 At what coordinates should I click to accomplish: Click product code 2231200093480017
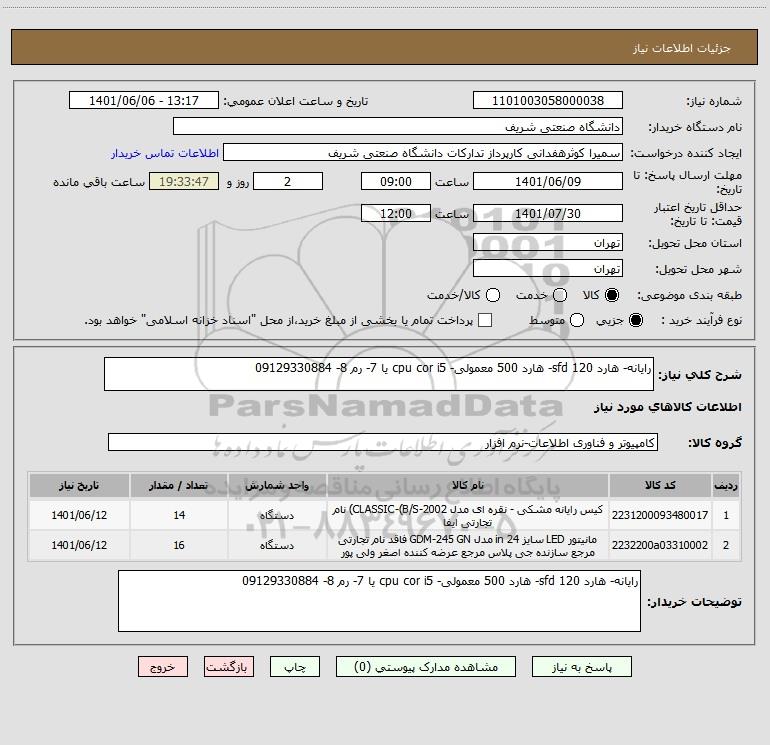pyautogui.click(x=660, y=515)
